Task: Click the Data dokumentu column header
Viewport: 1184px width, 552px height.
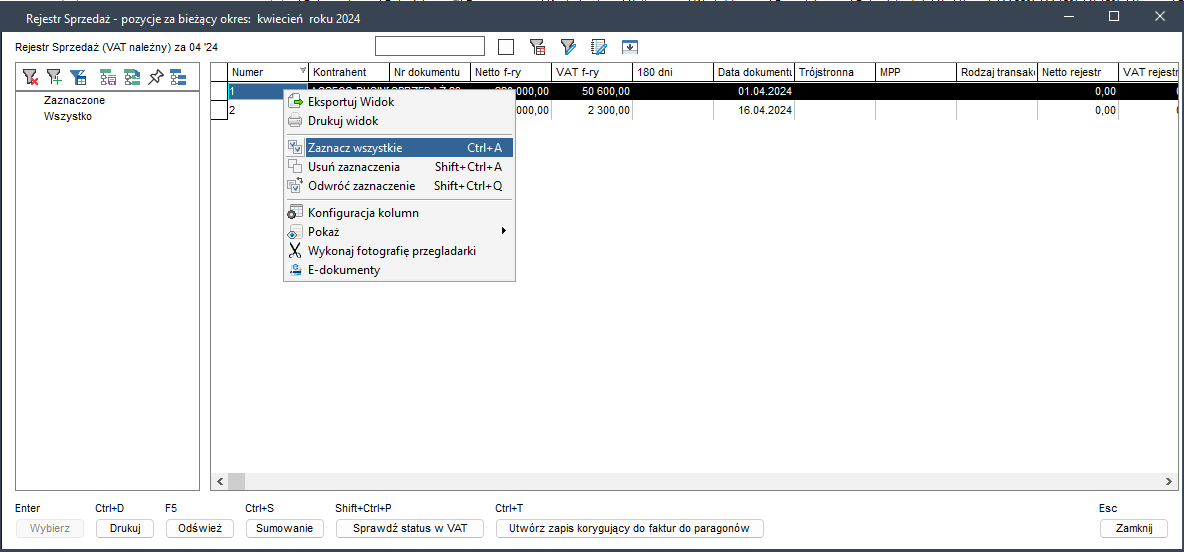Action: pos(754,72)
